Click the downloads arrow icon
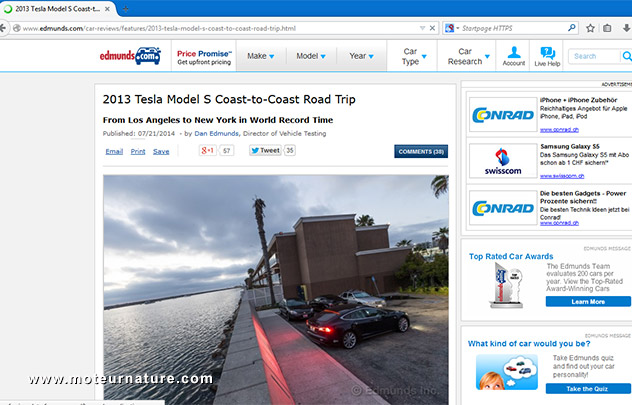This screenshot has height=405, width=632. [626, 28]
